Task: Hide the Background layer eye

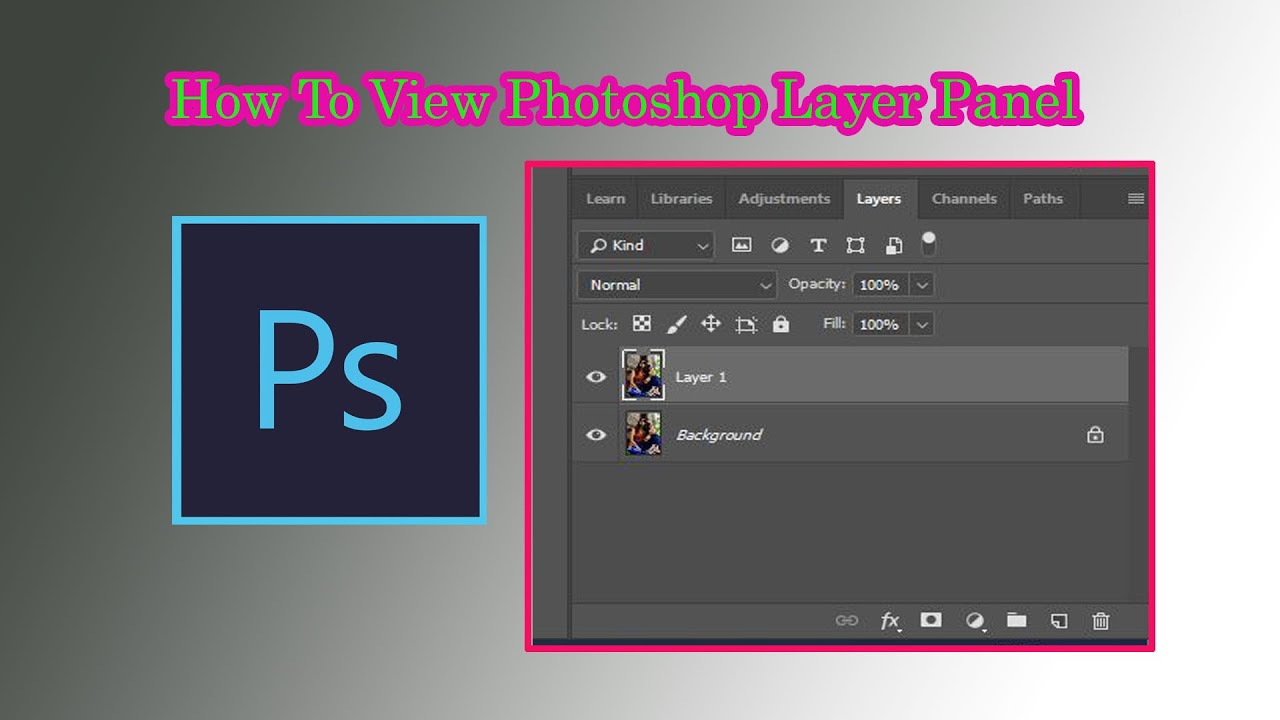Action: [596, 435]
